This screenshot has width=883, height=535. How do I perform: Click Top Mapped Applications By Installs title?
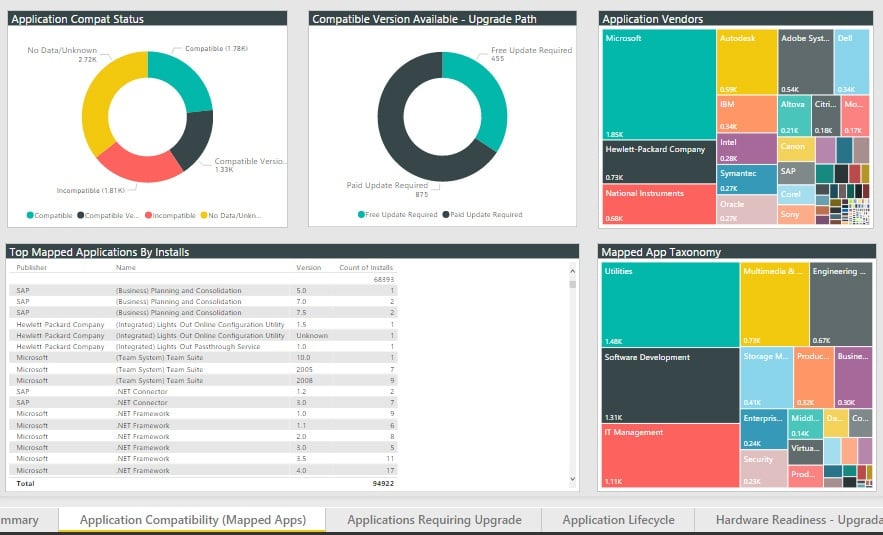point(99,252)
